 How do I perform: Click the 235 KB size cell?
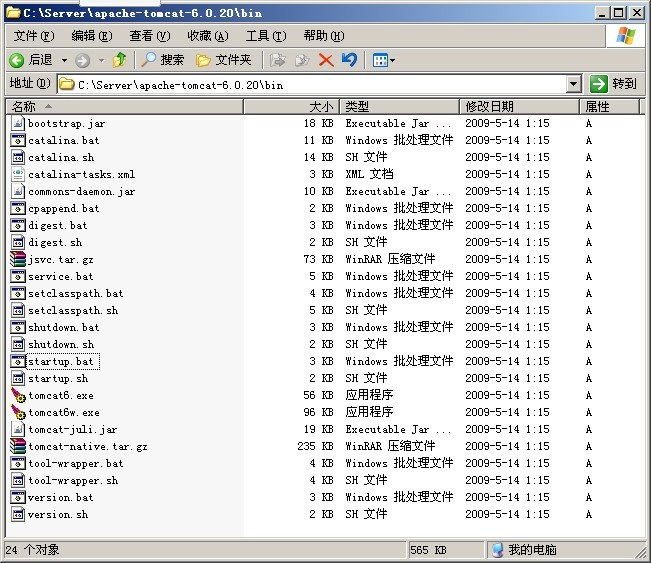click(x=315, y=446)
